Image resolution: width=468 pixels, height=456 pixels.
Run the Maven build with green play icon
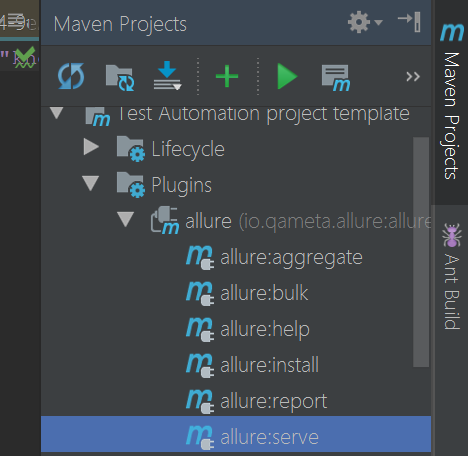tap(287, 77)
